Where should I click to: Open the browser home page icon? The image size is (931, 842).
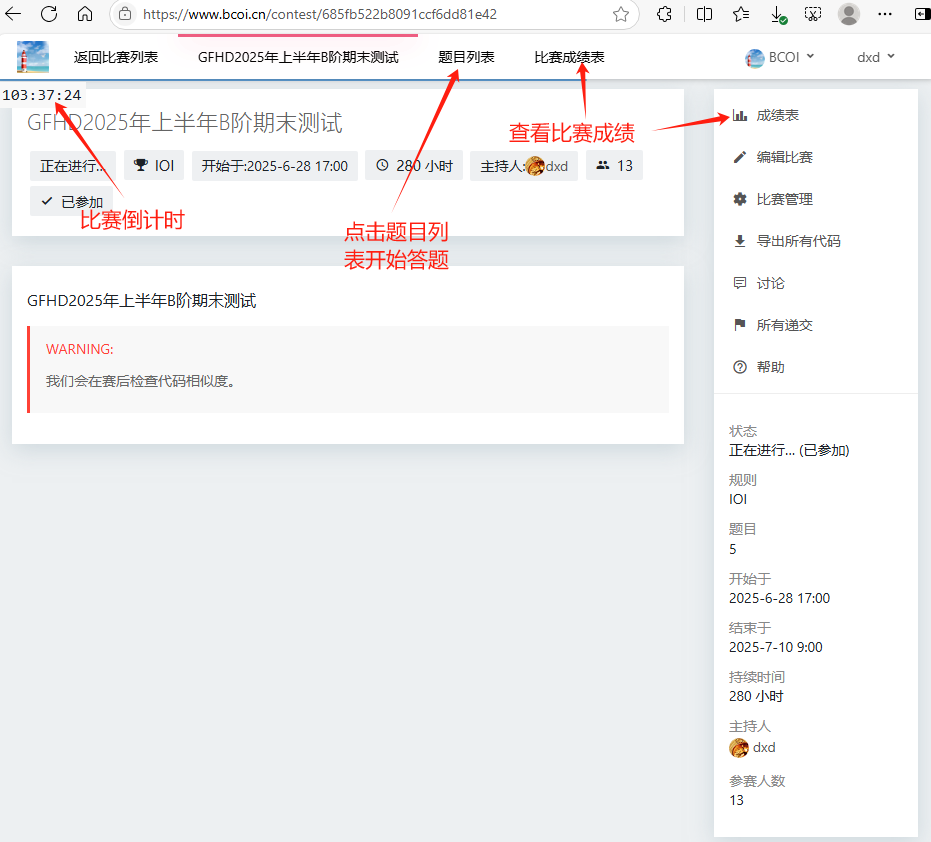85,14
